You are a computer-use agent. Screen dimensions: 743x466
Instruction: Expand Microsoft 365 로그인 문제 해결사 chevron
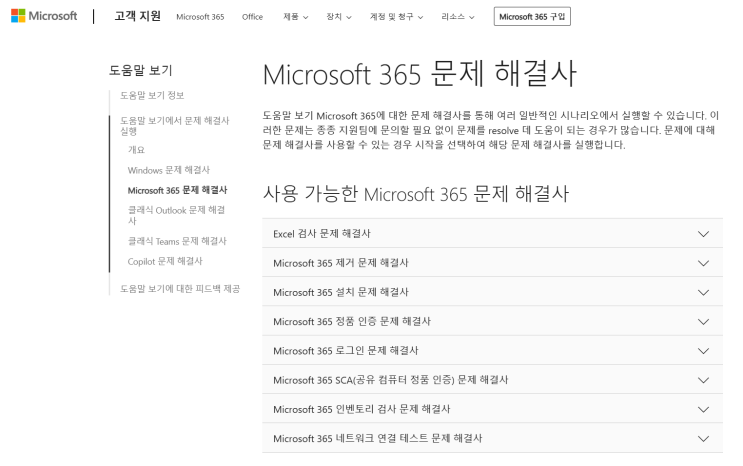[x=703, y=351]
